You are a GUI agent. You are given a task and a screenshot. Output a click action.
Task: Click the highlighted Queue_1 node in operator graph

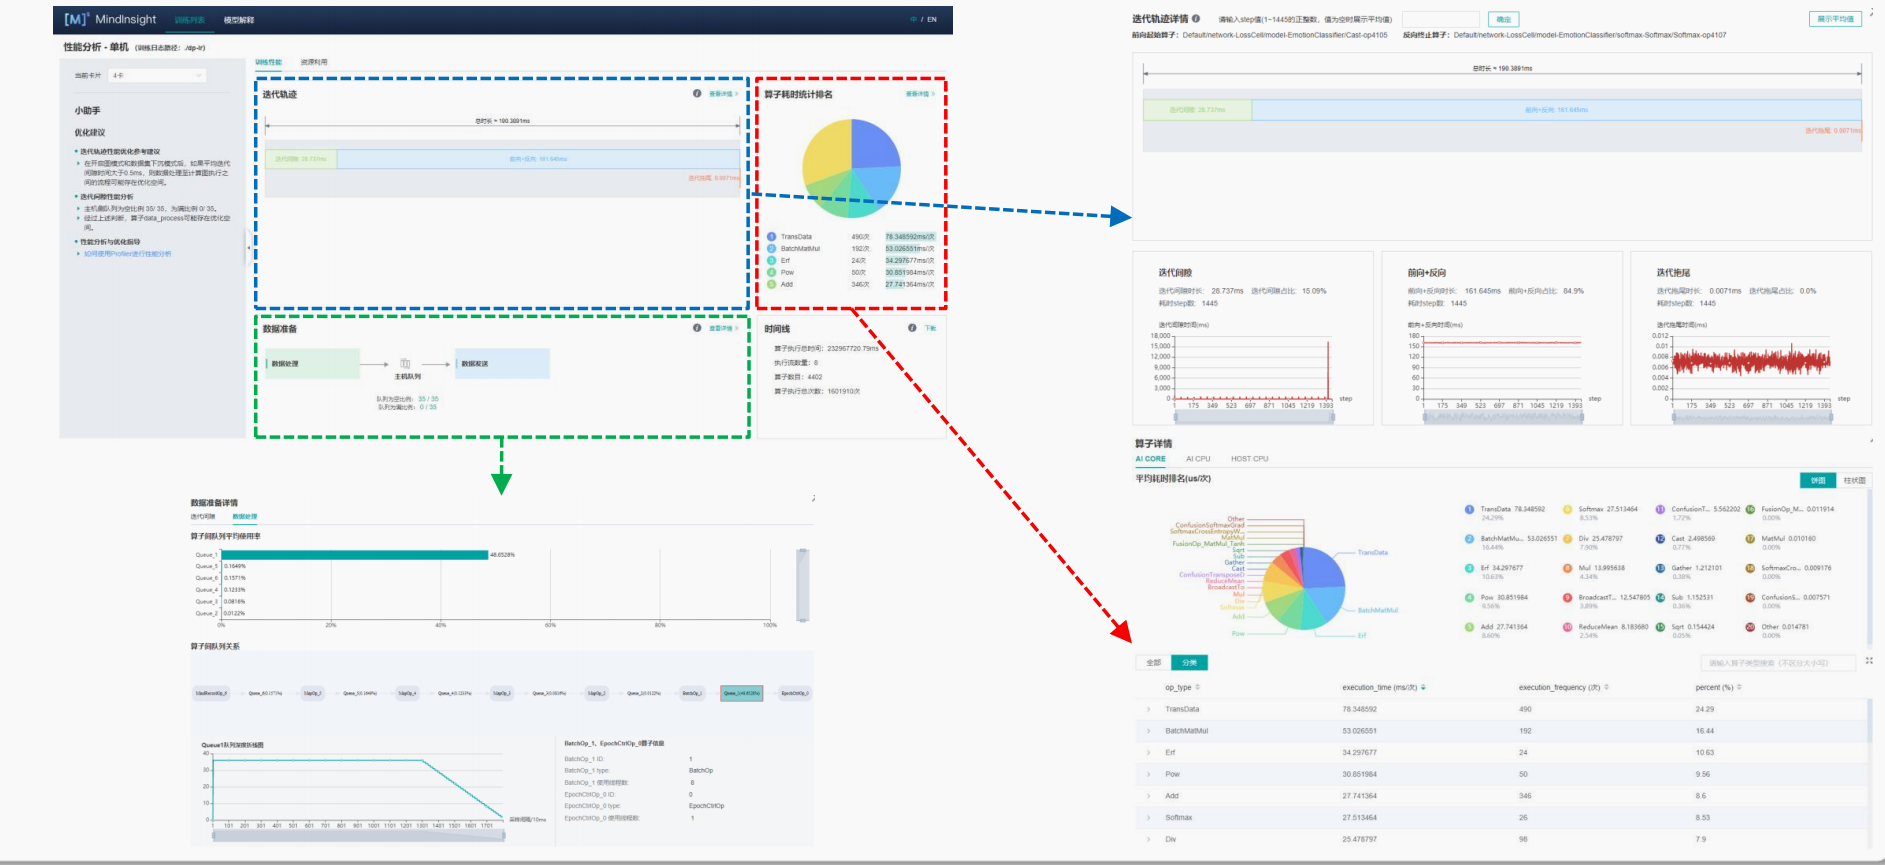coord(742,693)
